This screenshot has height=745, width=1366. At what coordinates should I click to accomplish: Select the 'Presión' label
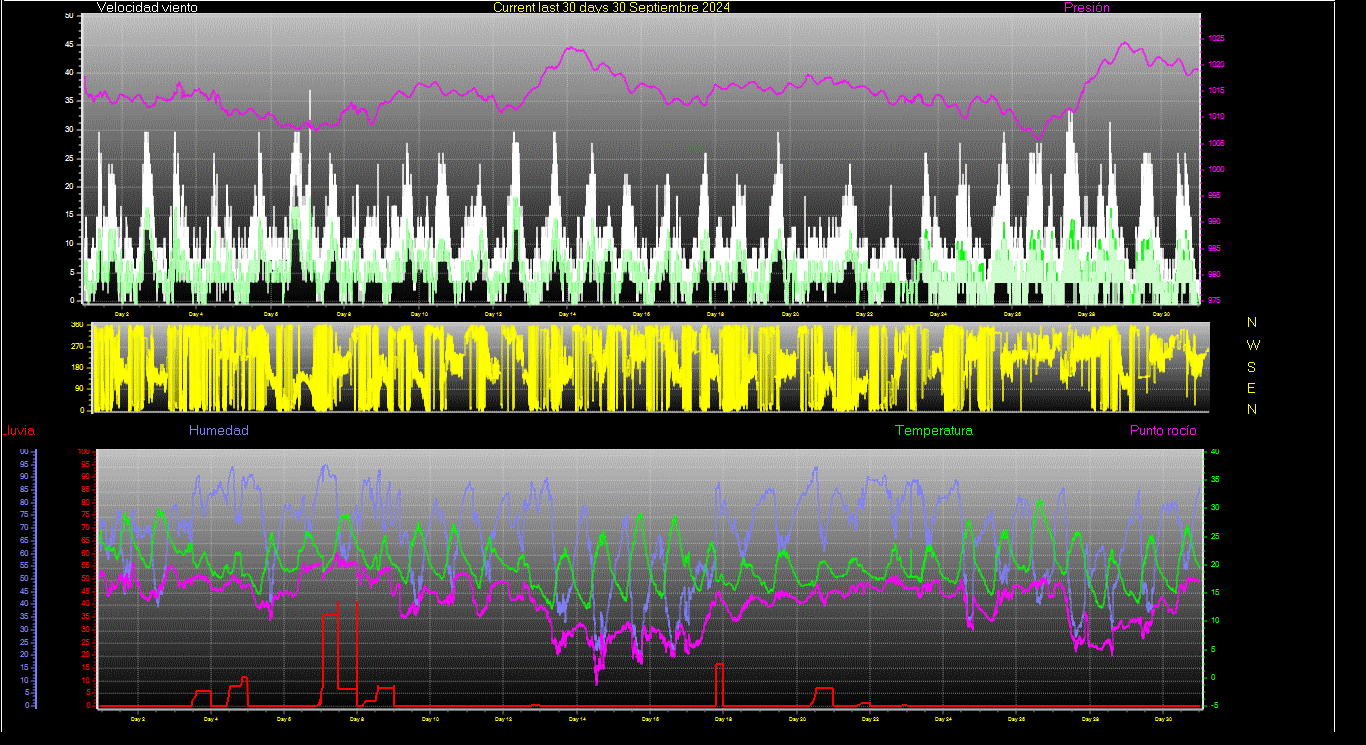(x=1087, y=7)
